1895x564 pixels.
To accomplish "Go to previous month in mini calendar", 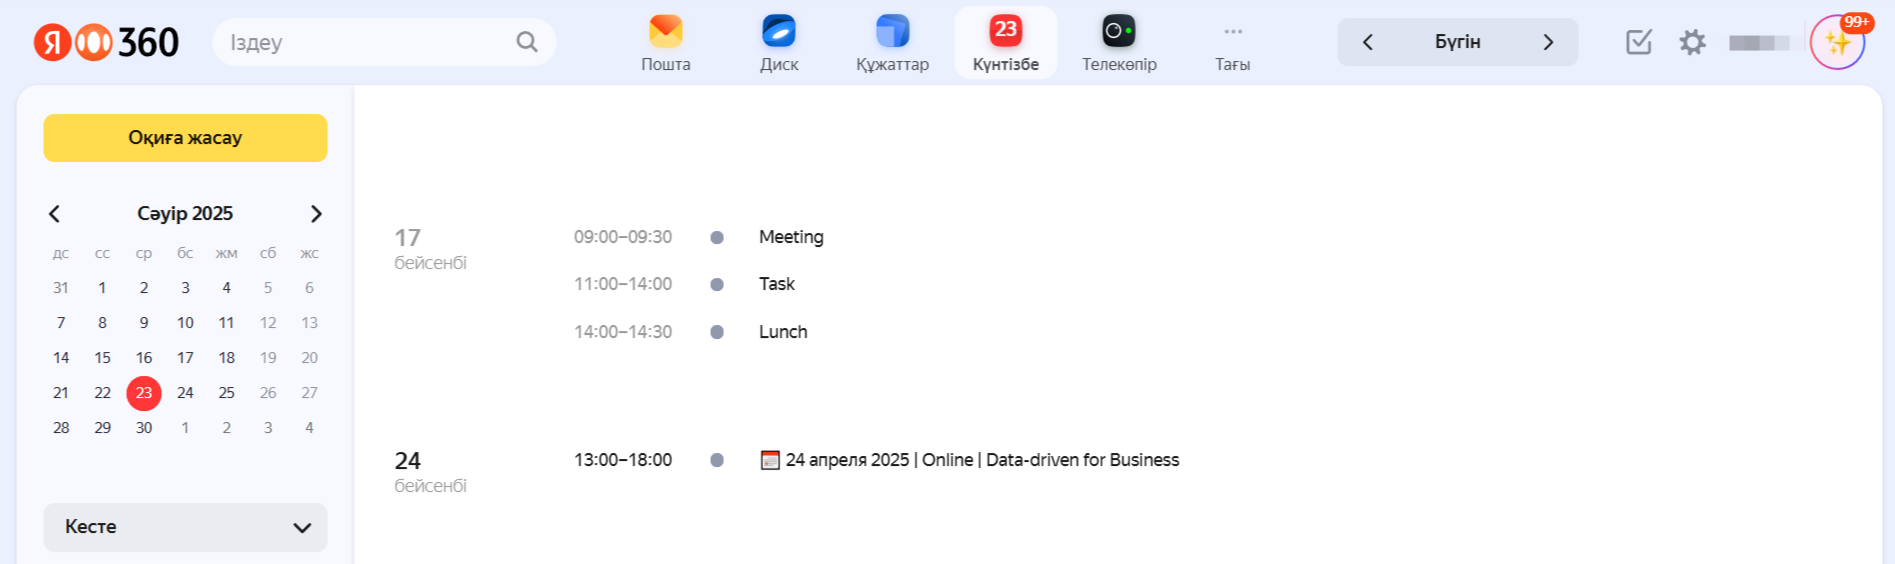I will point(55,214).
